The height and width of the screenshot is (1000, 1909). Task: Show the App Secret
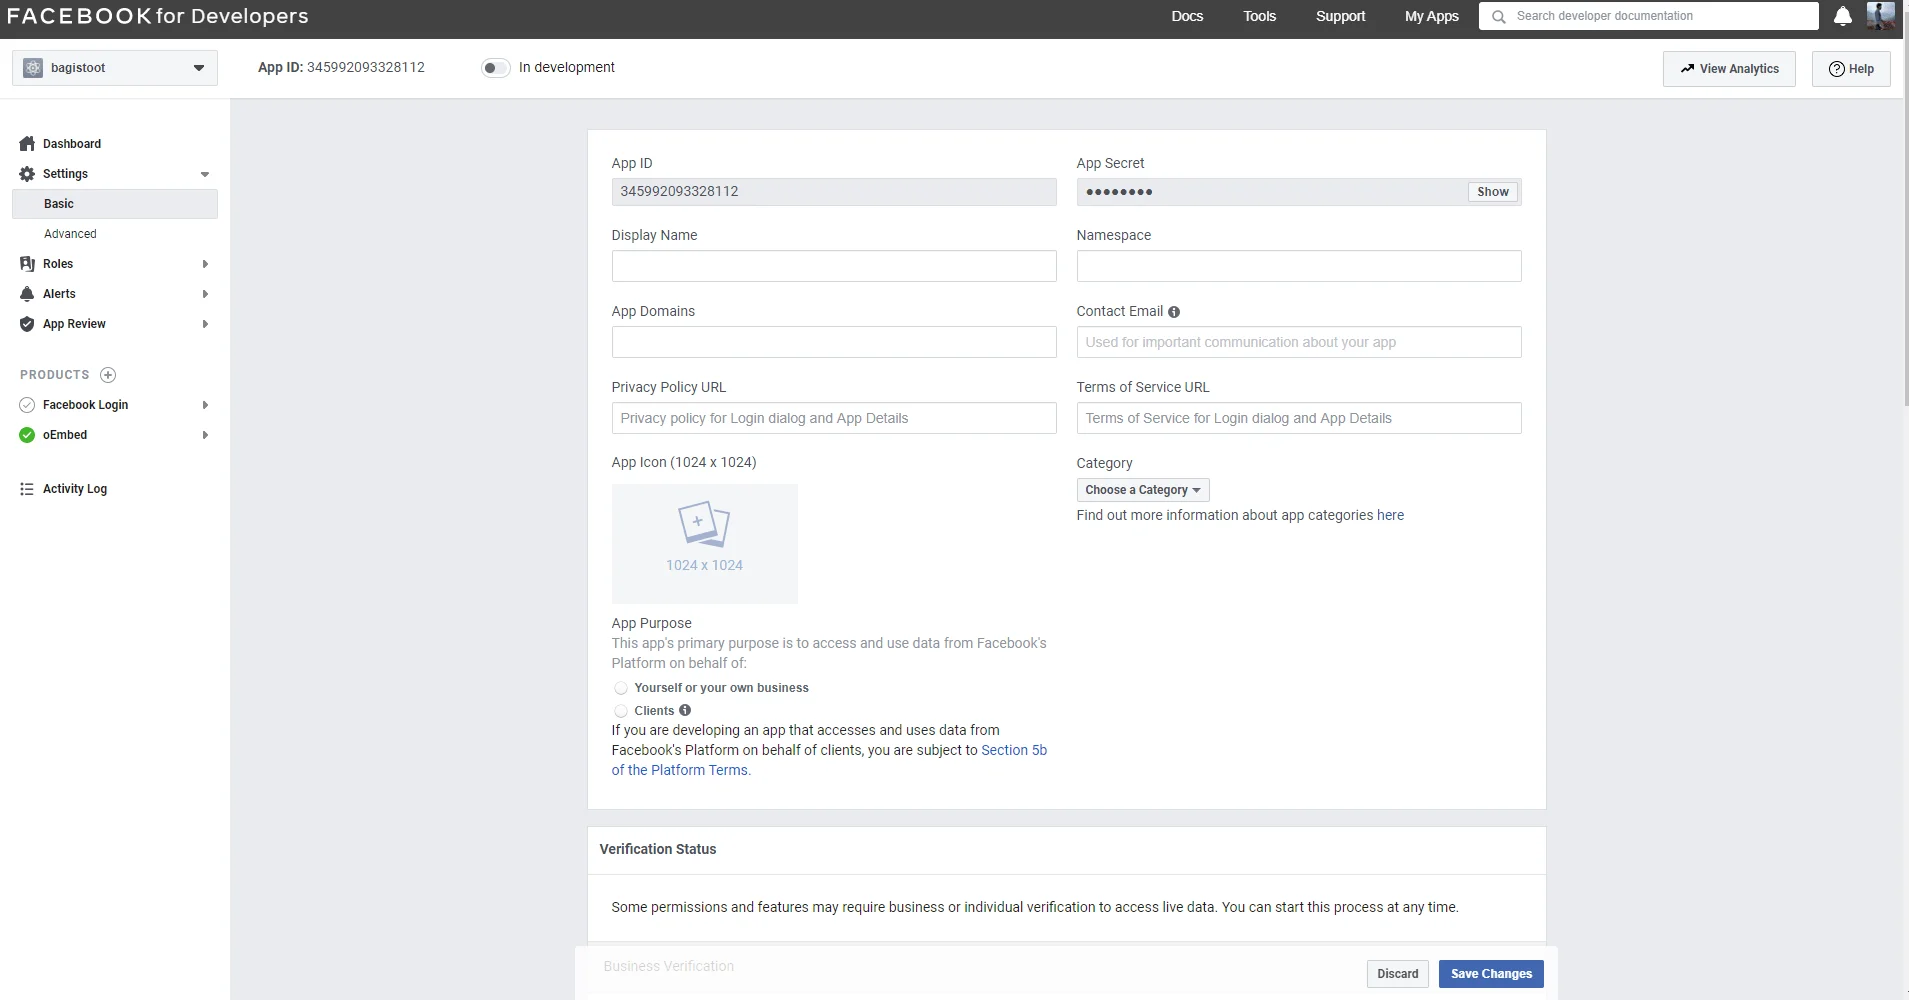point(1492,192)
